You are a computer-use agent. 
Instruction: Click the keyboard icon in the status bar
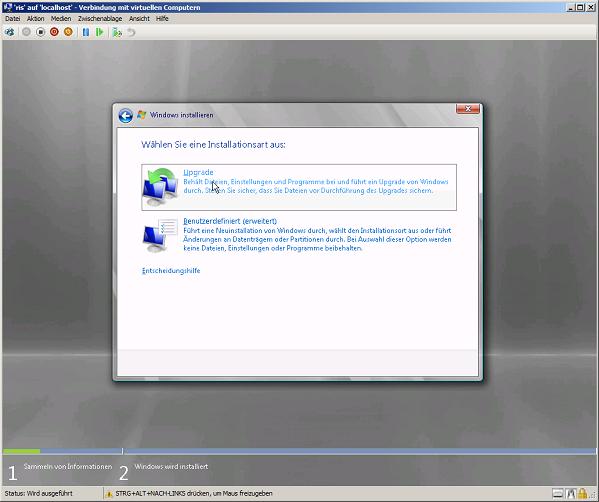pyautogui.click(x=558, y=494)
